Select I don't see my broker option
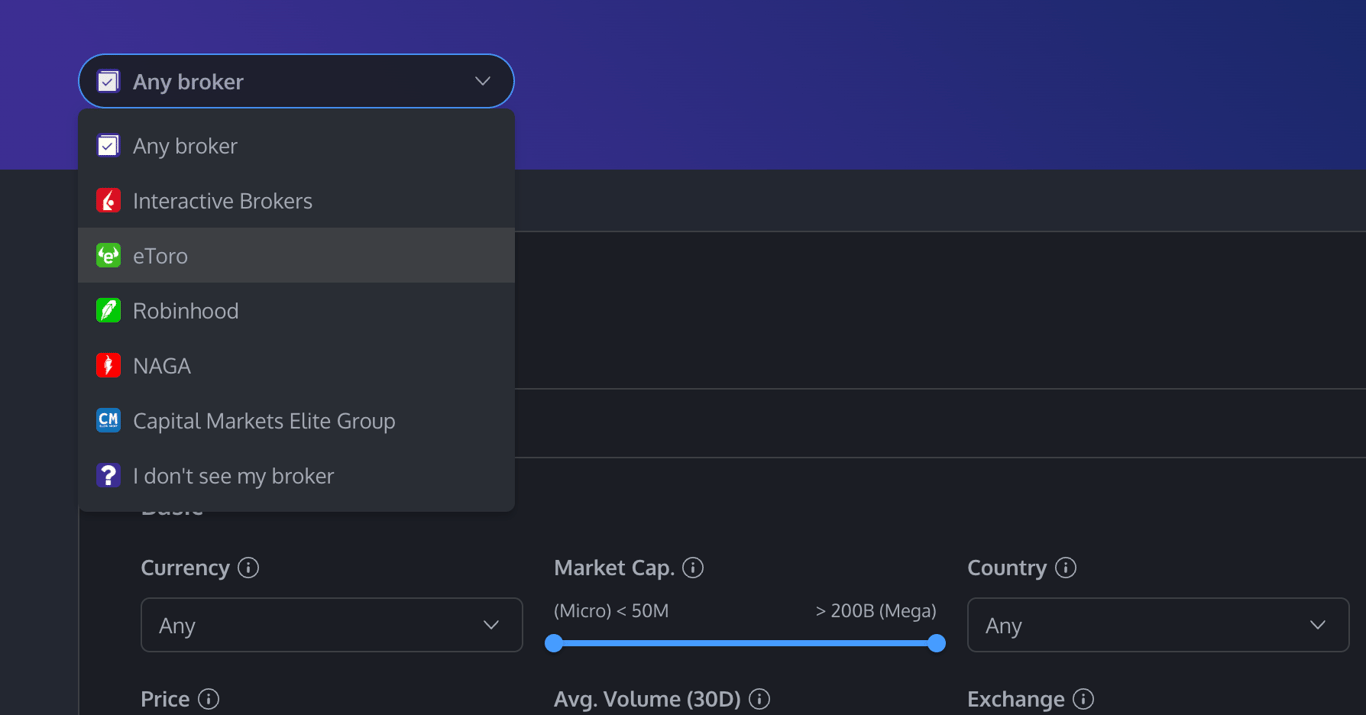 pyautogui.click(x=296, y=476)
